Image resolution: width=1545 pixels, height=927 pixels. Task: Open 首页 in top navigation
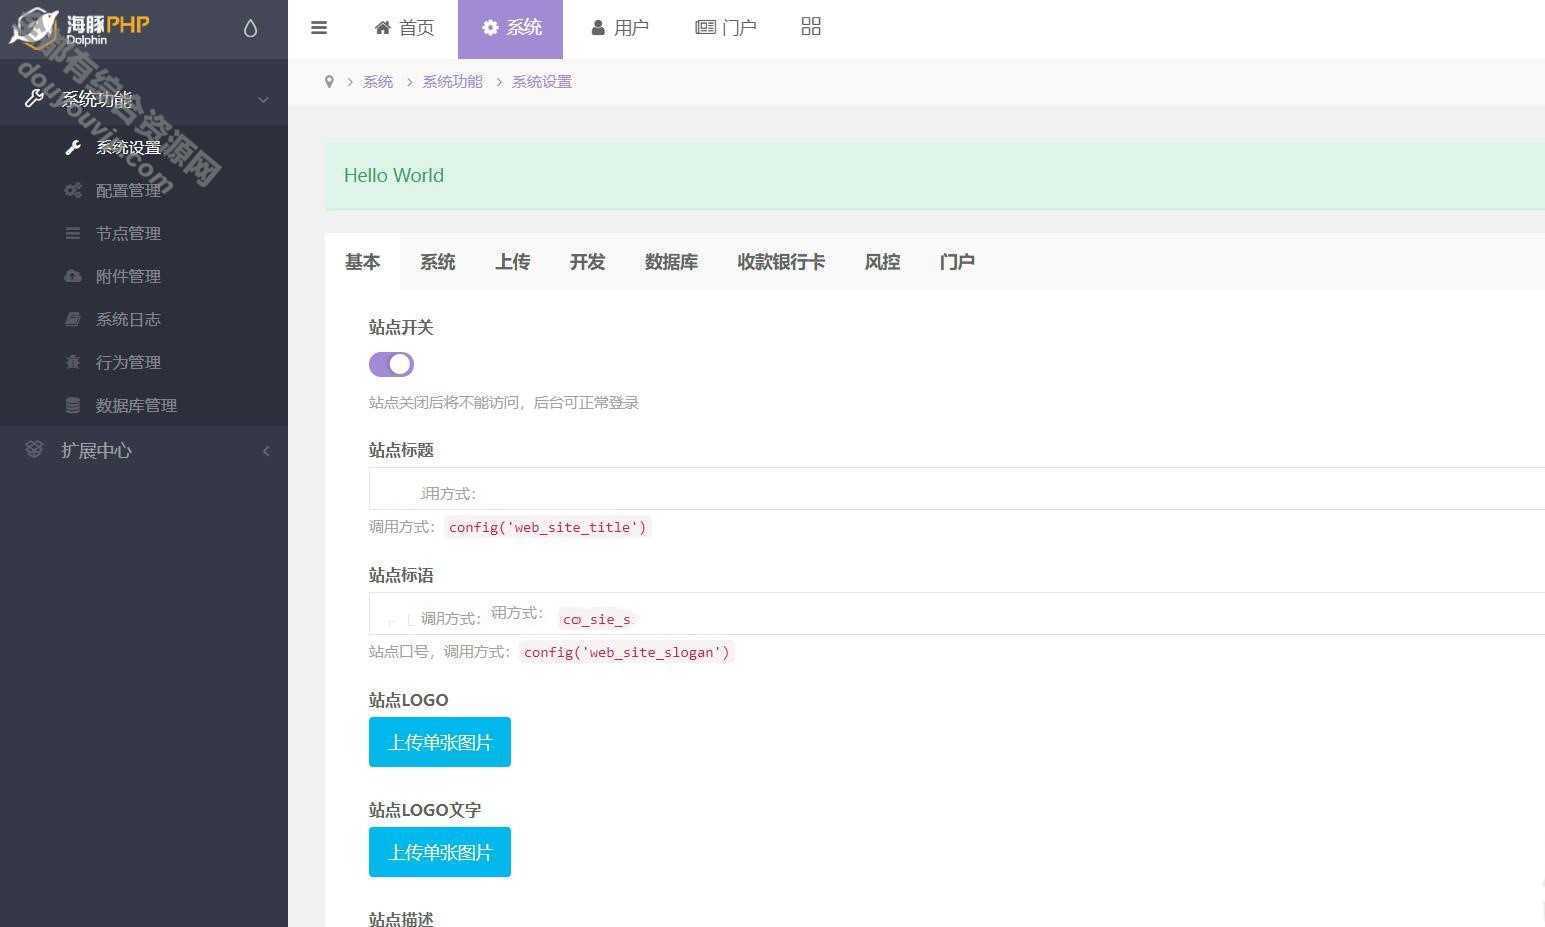pyautogui.click(x=404, y=28)
